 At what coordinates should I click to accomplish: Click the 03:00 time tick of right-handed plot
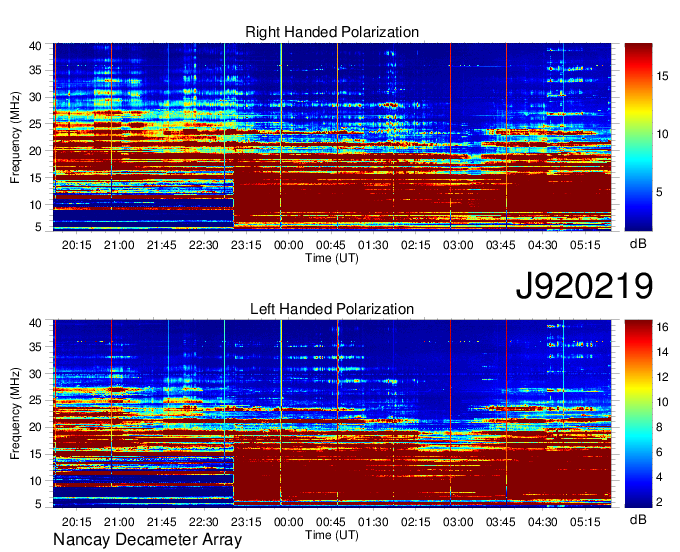[x=458, y=245]
